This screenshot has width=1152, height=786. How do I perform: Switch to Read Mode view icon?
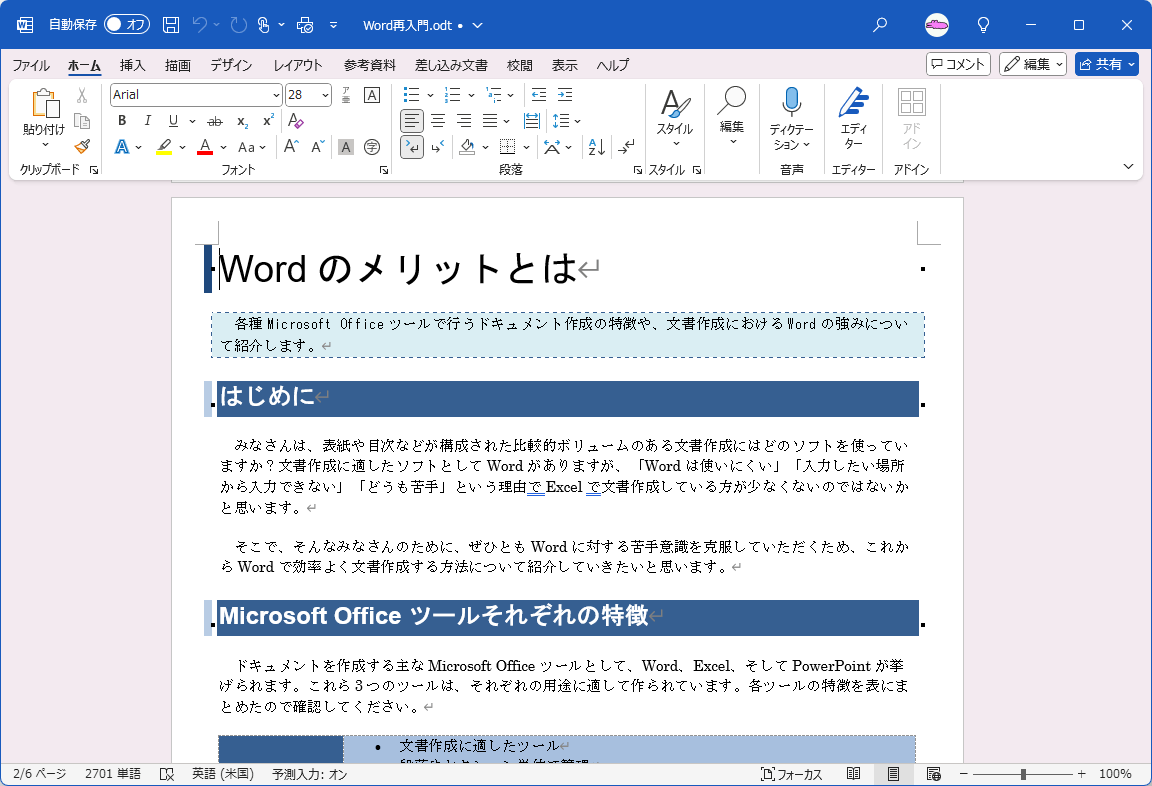click(x=853, y=774)
